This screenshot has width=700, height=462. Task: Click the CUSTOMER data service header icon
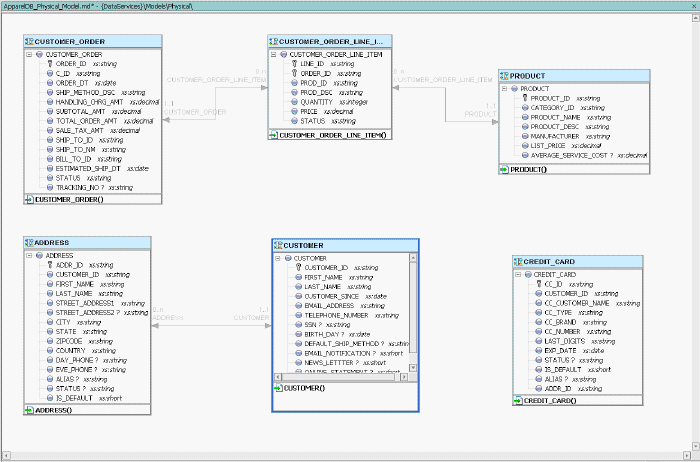(x=279, y=246)
